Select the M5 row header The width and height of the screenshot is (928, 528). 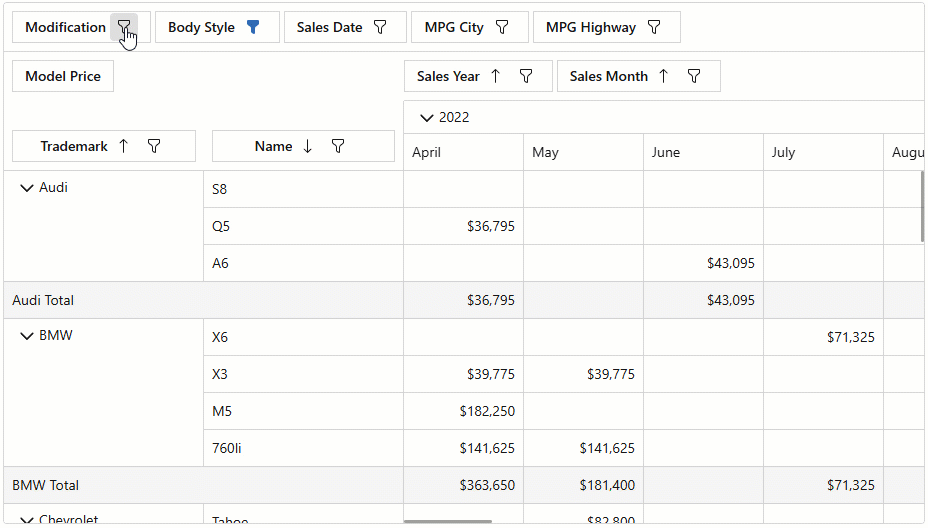pyautogui.click(x=304, y=411)
